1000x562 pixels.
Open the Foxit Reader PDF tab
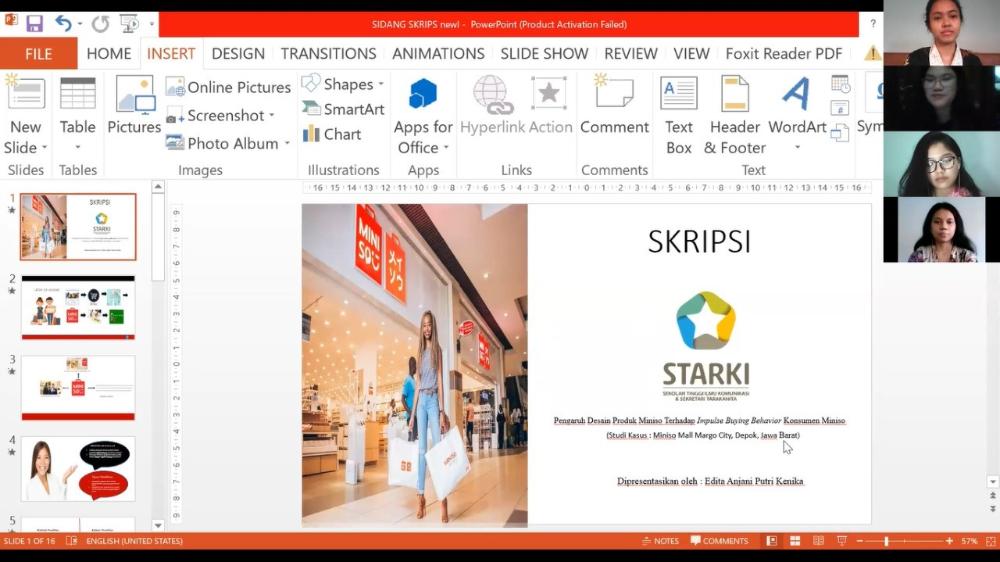pyautogui.click(x=784, y=54)
